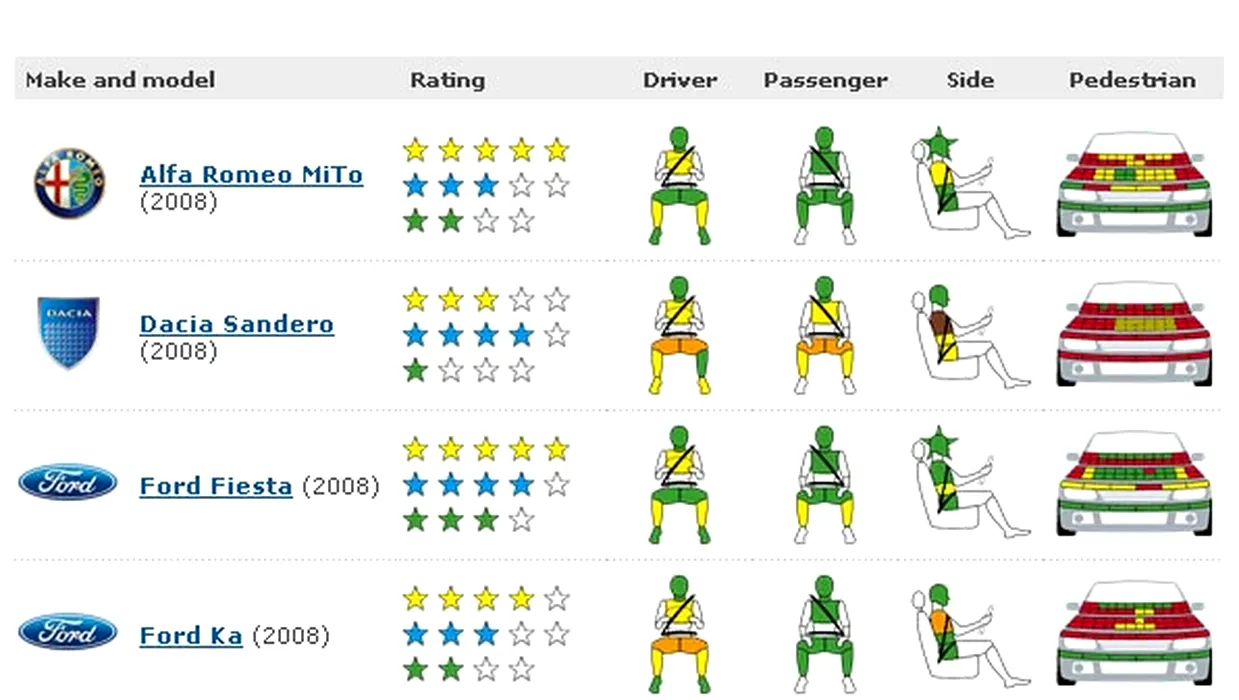
Task: Open the Ford Ka link
Action: pos(190,636)
